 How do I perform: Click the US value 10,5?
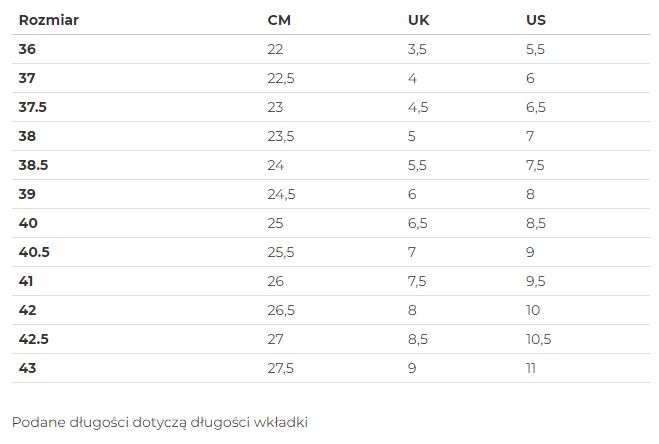coord(539,339)
